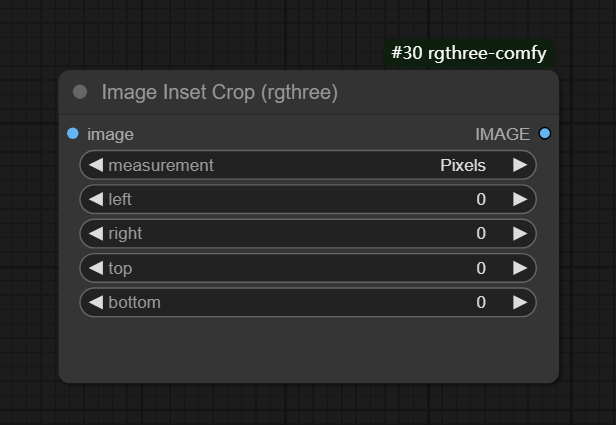
Task: Increase the right inset value
Action: pos(520,233)
